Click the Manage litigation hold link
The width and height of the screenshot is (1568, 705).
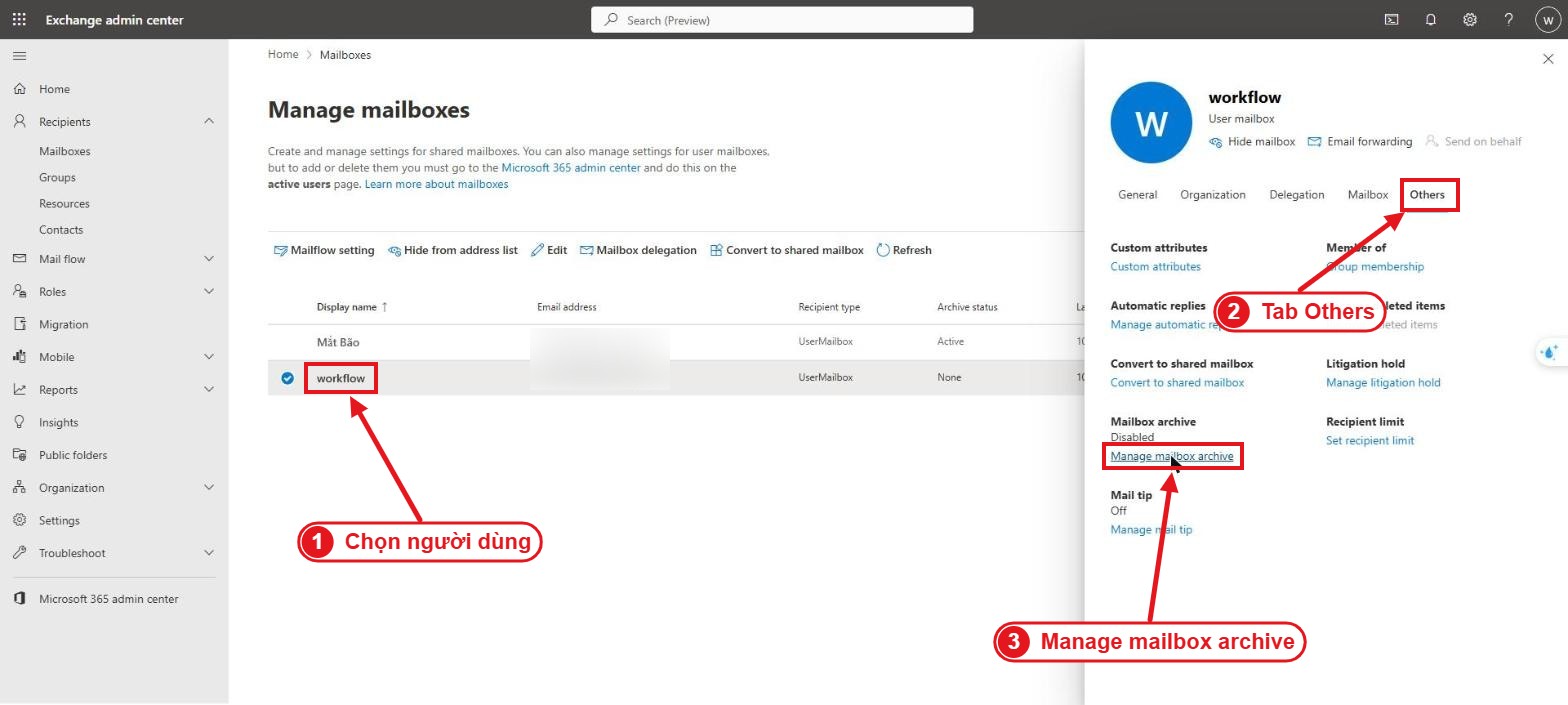(1383, 383)
